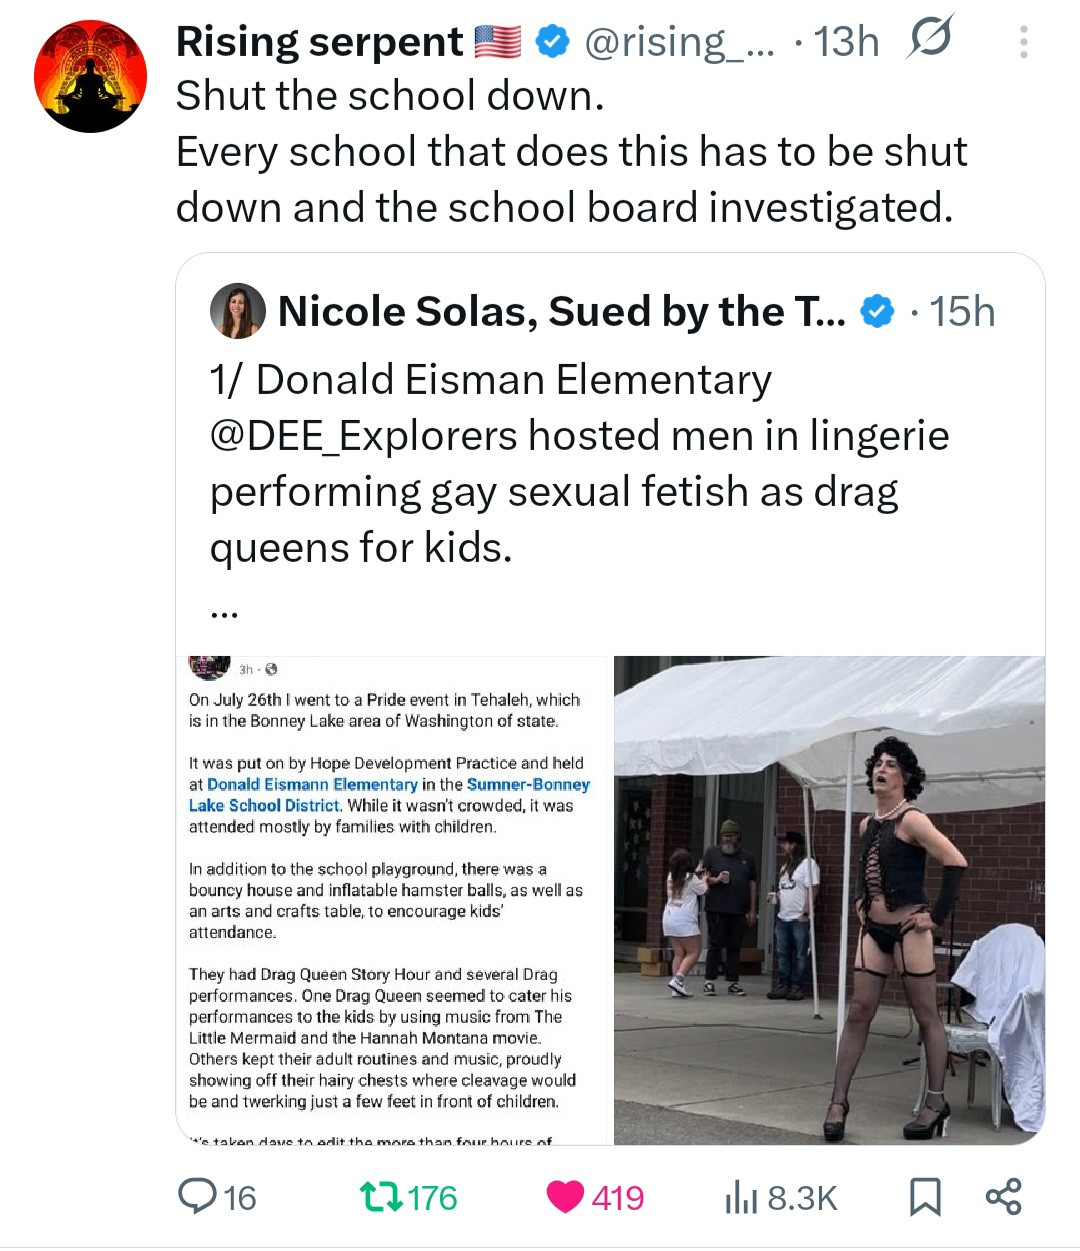Tap Nicole Solas's small profile picture
Image resolution: width=1080 pixels, height=1251 pixels.
(237, 311)
